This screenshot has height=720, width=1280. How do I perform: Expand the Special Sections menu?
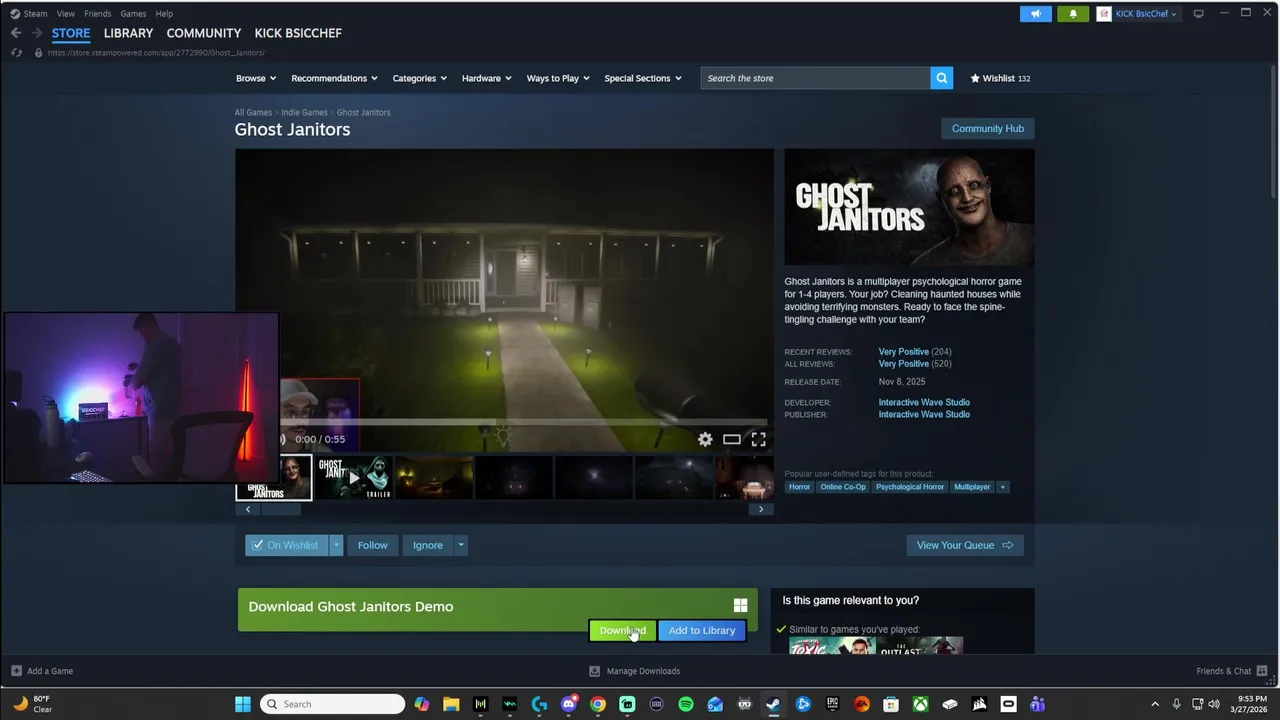tap(643, 78)
